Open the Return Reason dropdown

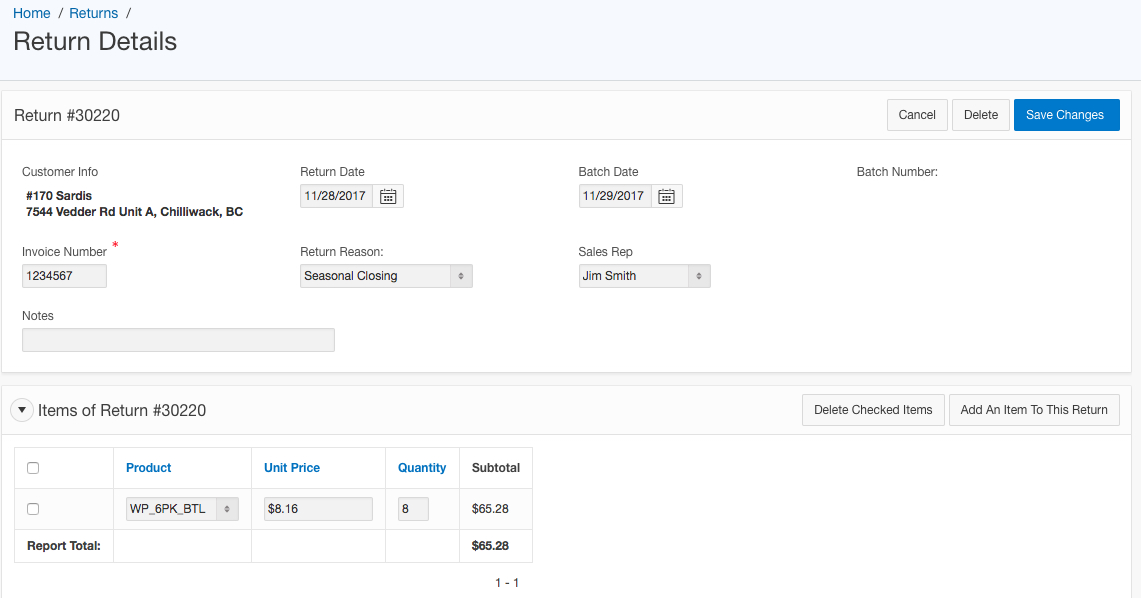click(386, 276)
